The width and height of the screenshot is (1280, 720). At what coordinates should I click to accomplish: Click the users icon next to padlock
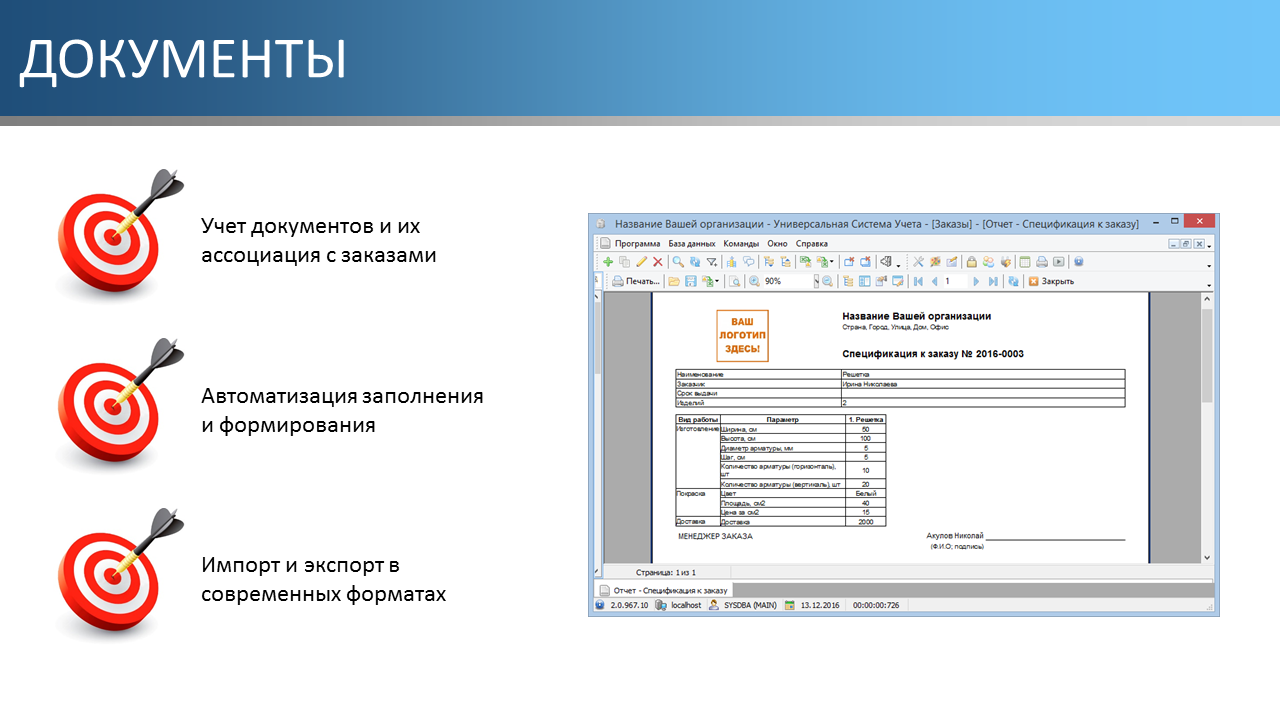tap(988, 262)
